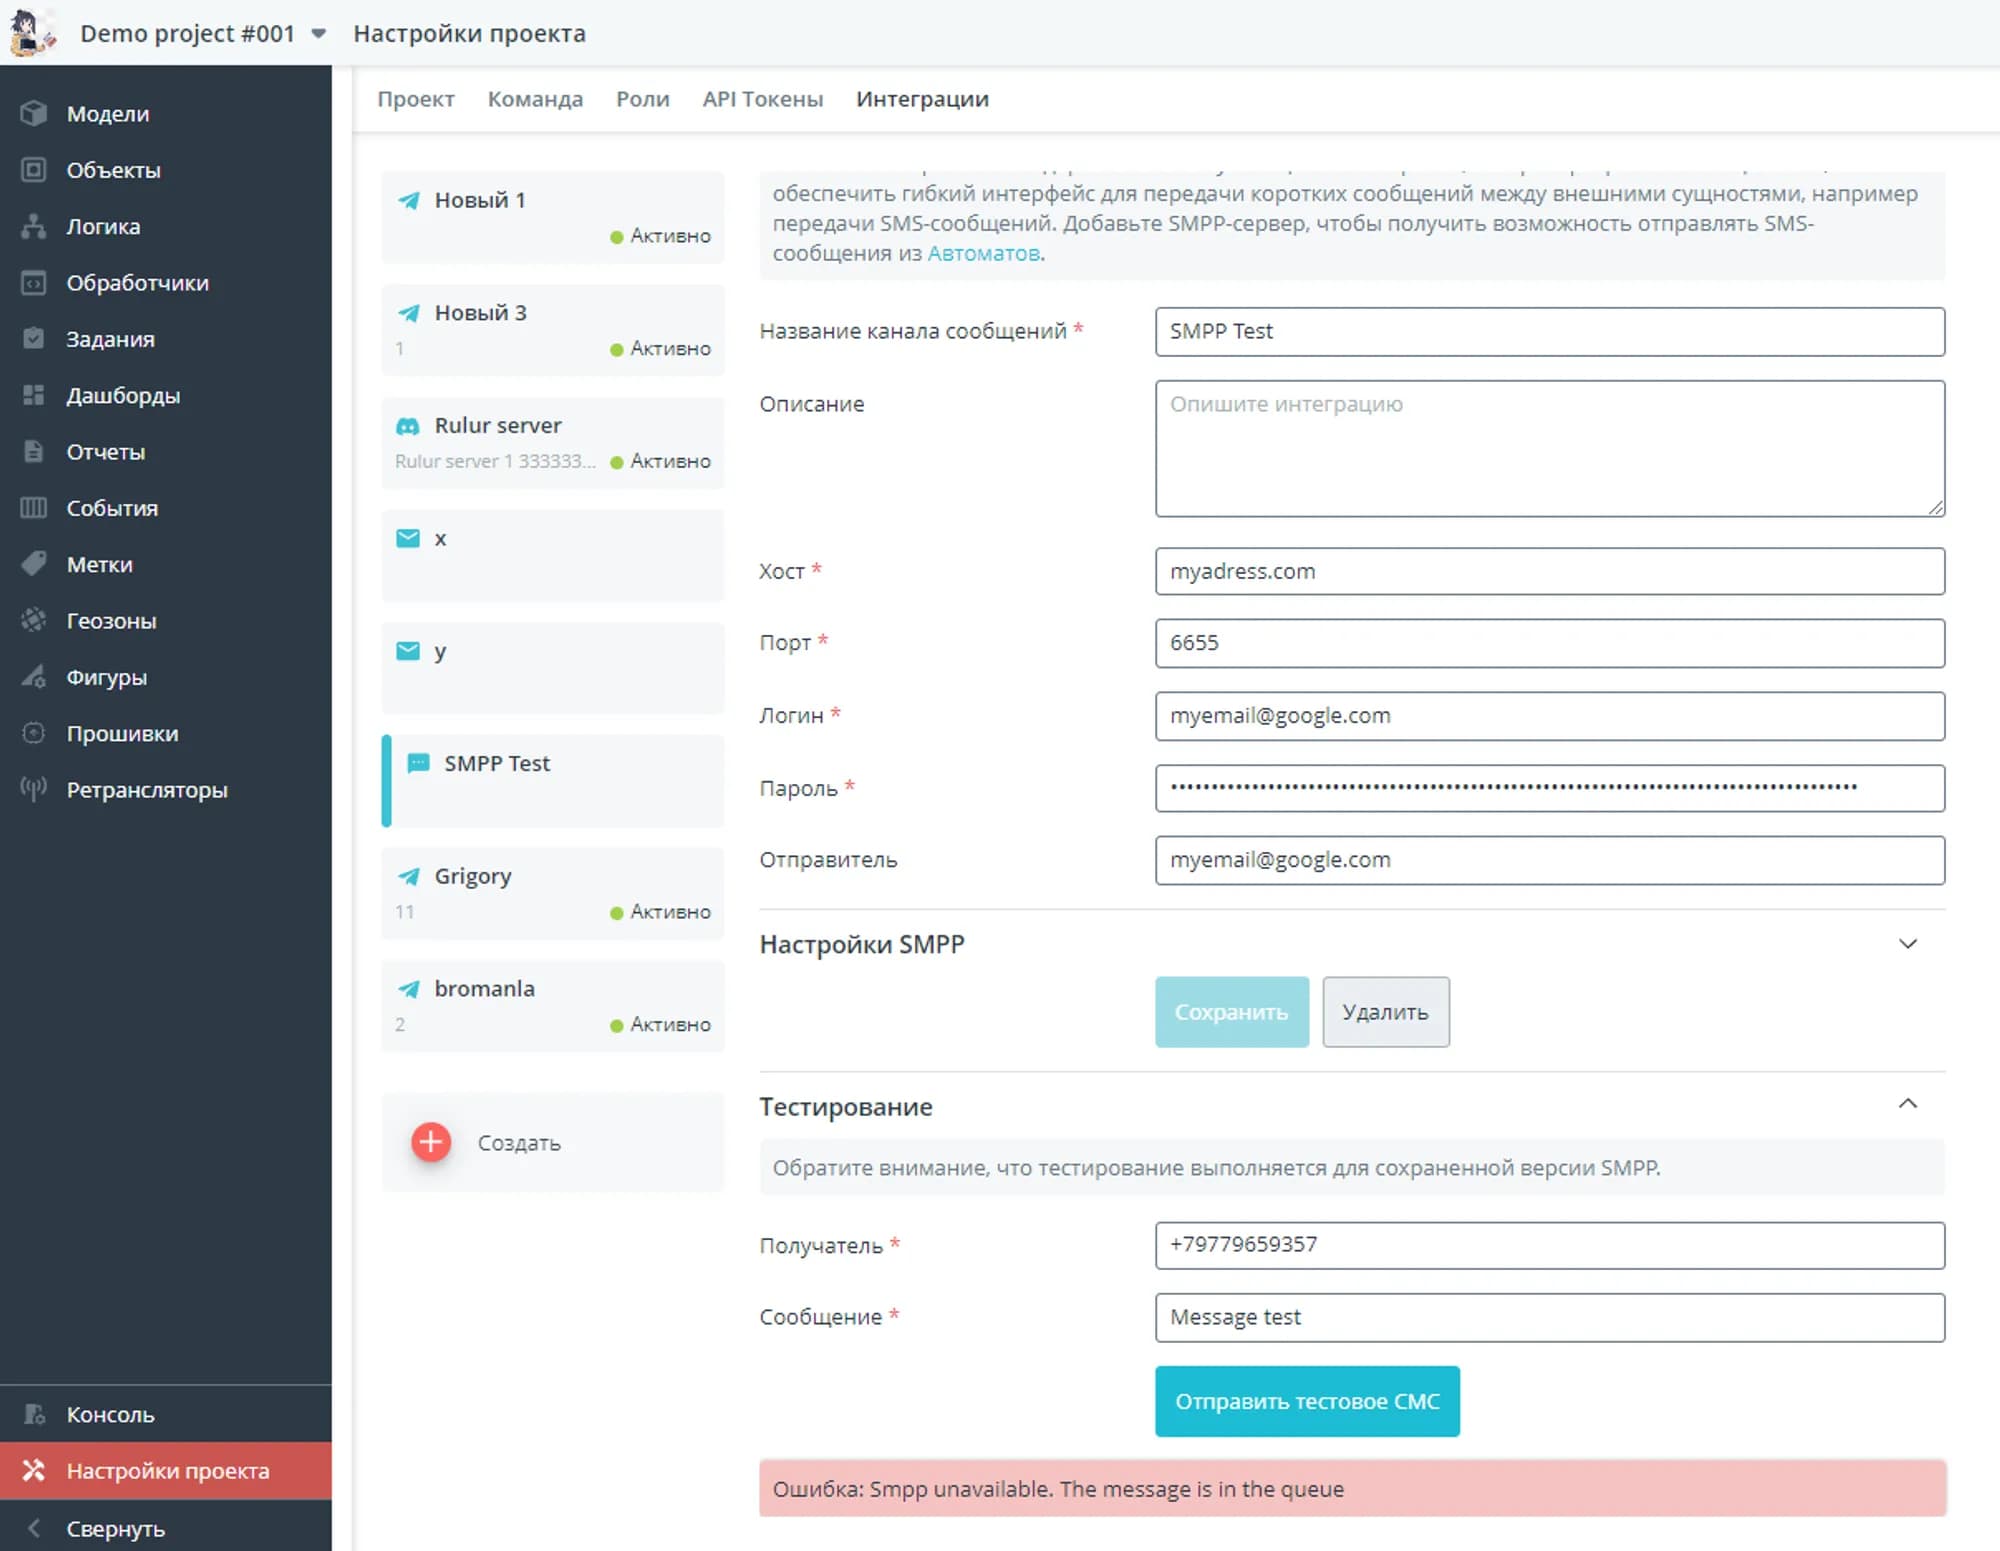
Task: Open the Demo project #001 dropdown
Action: point(318,33)
